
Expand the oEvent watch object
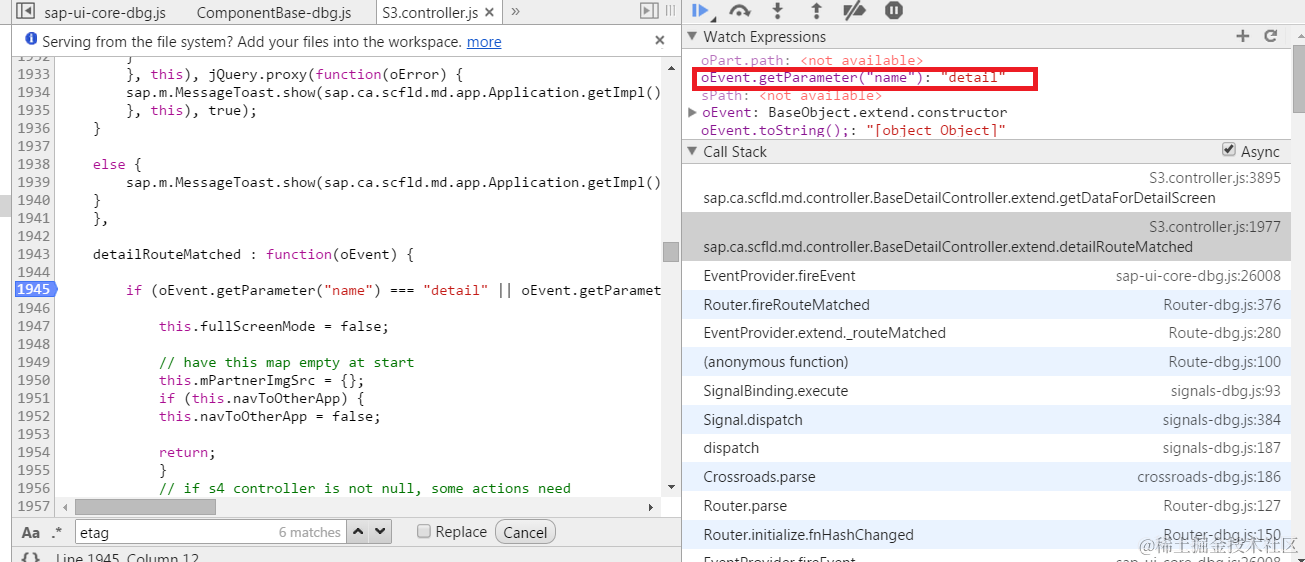click(692, 112)
